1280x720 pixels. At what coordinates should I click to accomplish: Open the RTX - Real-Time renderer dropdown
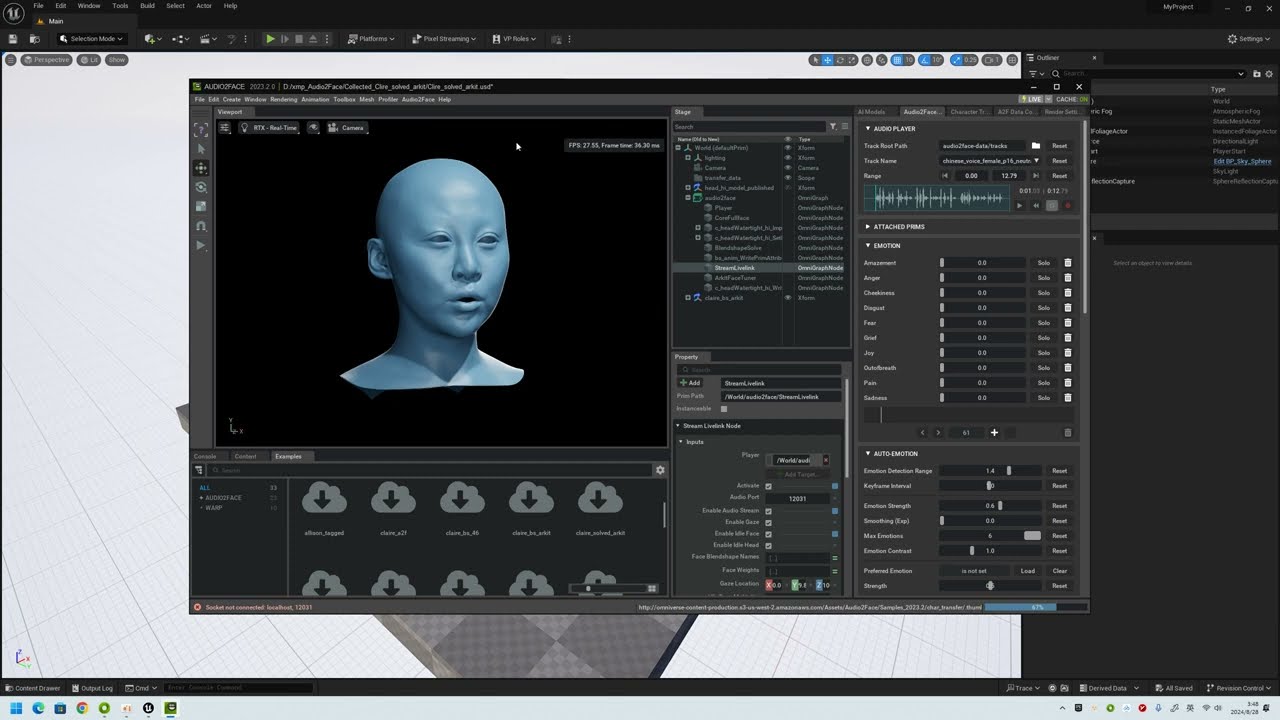269,128
